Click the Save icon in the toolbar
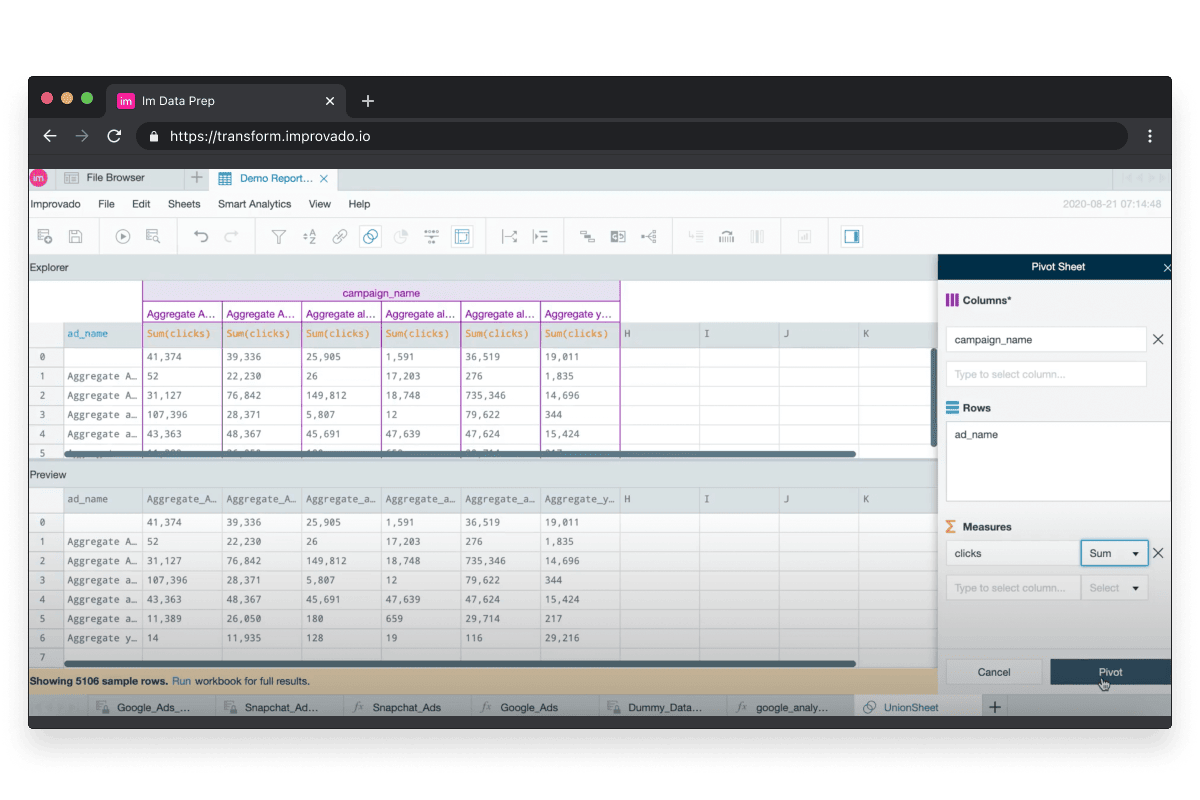Image resolution: width=1200 pixels, height=800 pixels. [75, 236]
